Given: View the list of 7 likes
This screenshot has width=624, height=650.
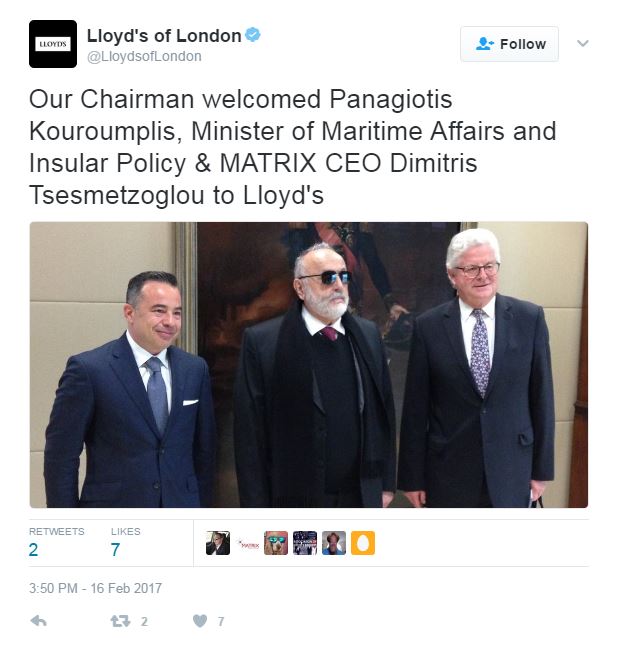Looking at the screenshot, I should click(x=126, y=543).
